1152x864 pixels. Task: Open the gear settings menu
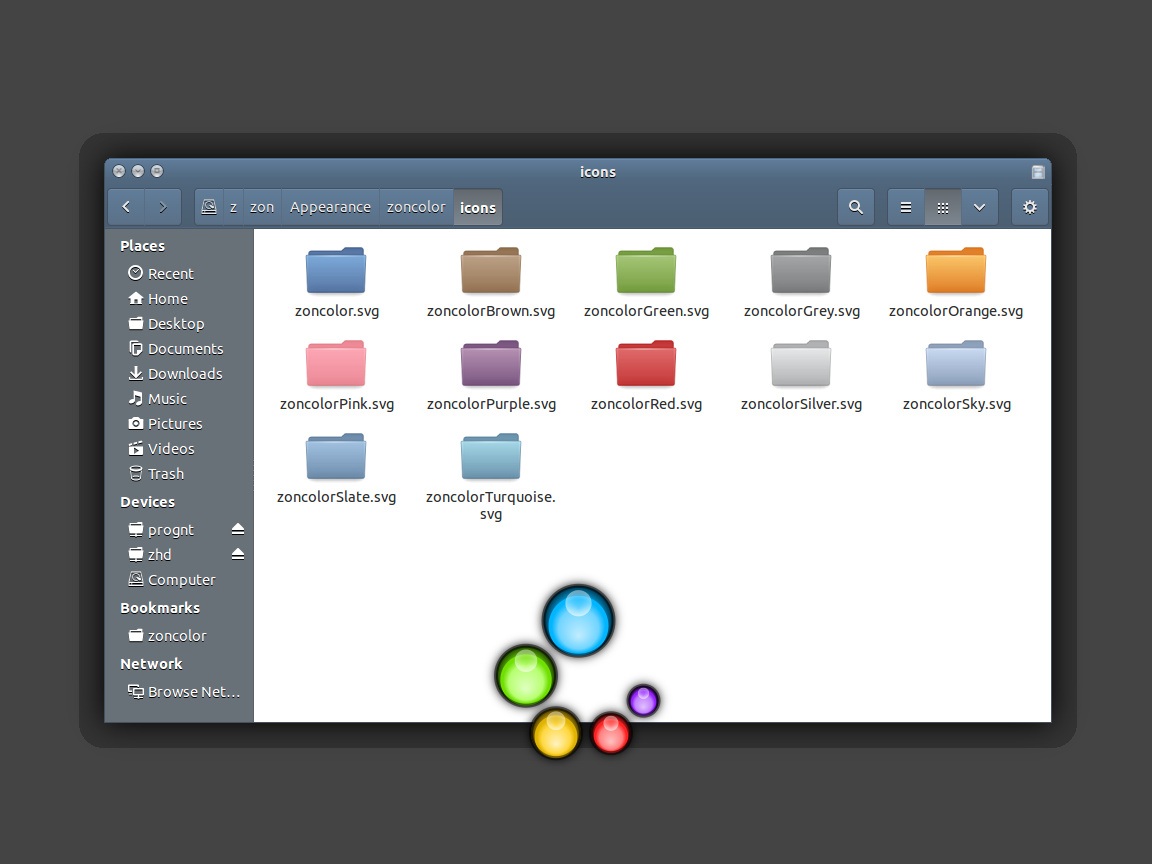pos(1030,207)
